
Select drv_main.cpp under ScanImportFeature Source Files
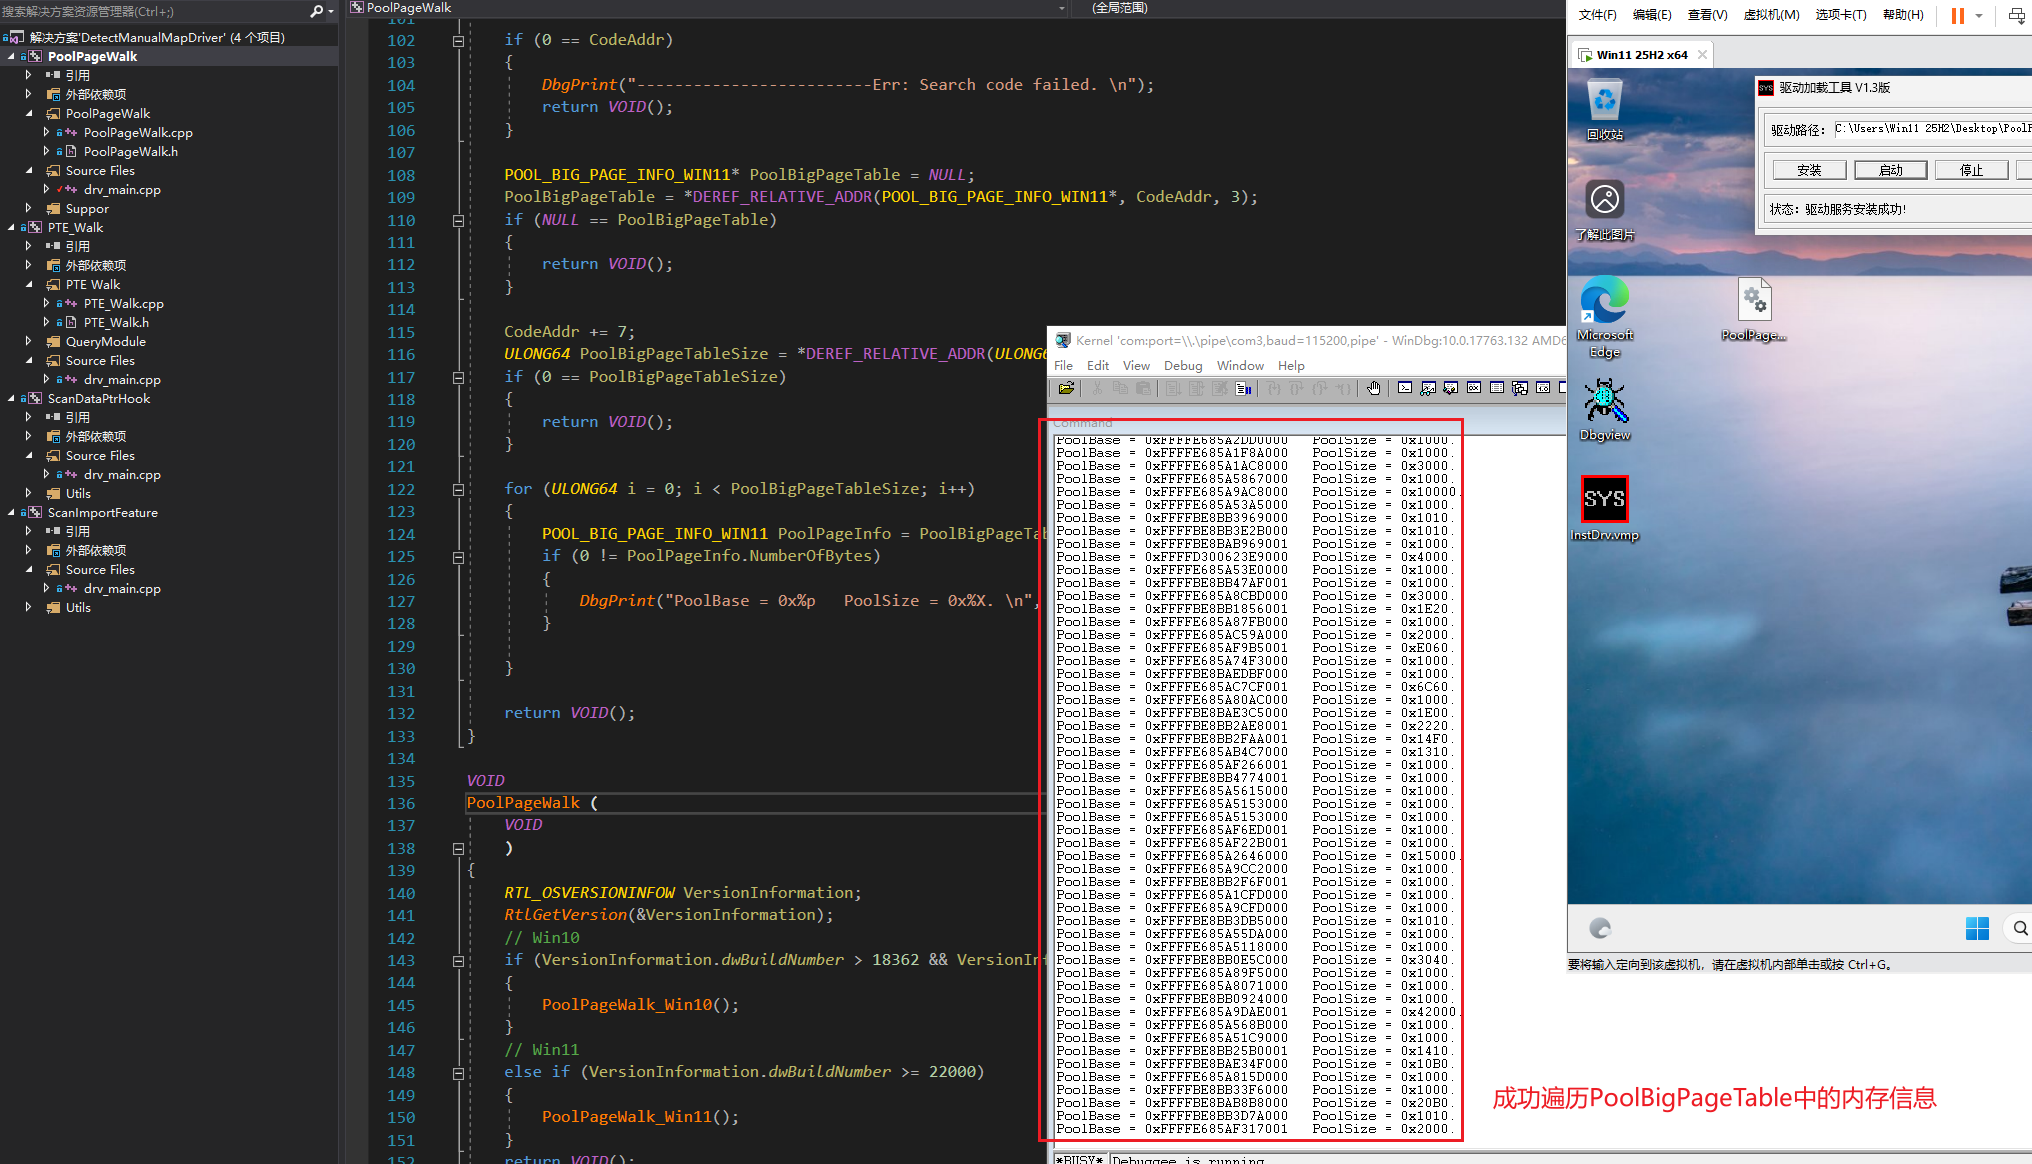[x=122, y=589]
